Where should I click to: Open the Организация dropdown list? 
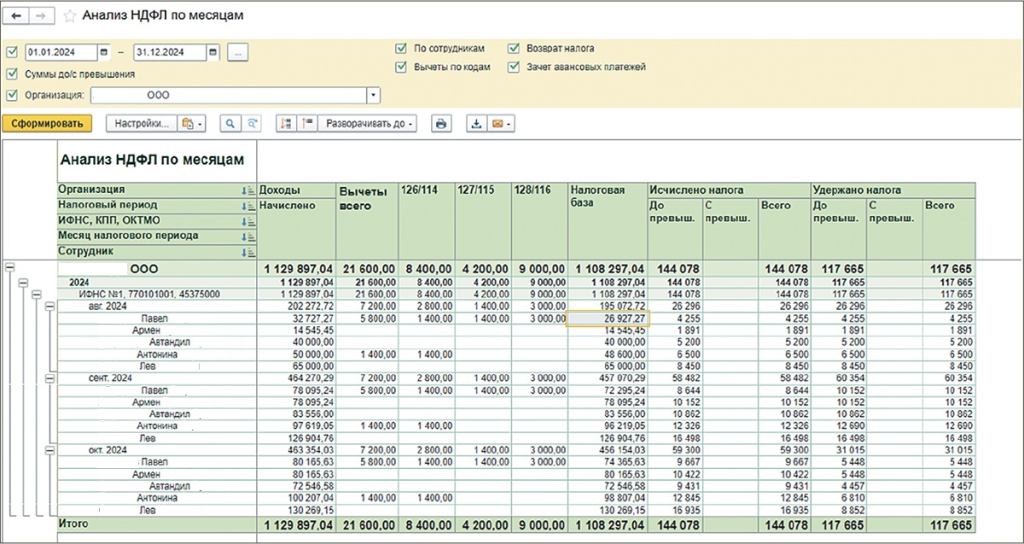pyautogui.click(x=373, y=95)
